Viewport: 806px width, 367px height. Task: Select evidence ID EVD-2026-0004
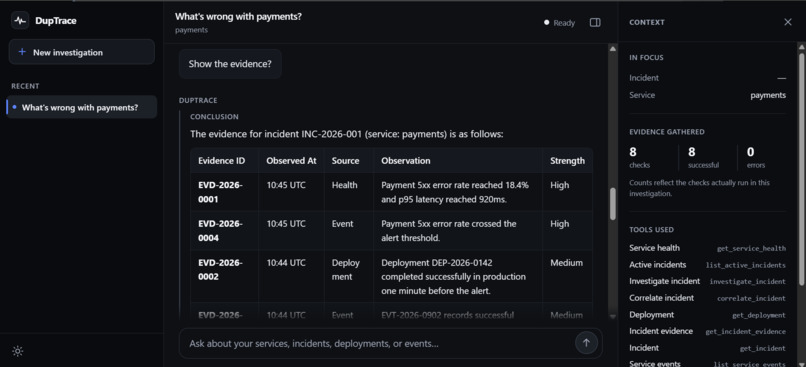[220, 231]
